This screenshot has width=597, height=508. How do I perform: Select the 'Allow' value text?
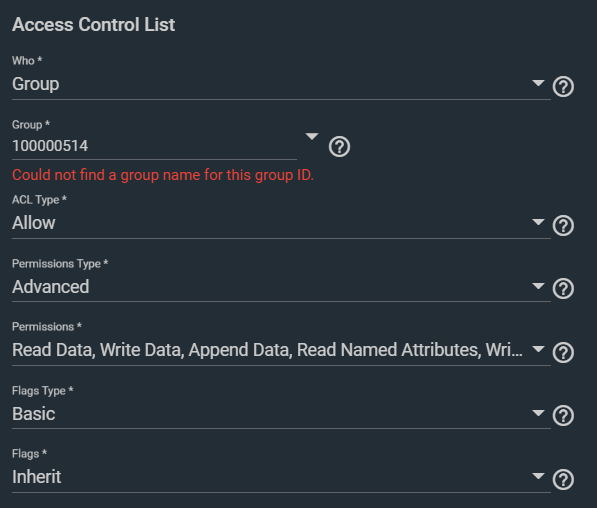(34, 223)
